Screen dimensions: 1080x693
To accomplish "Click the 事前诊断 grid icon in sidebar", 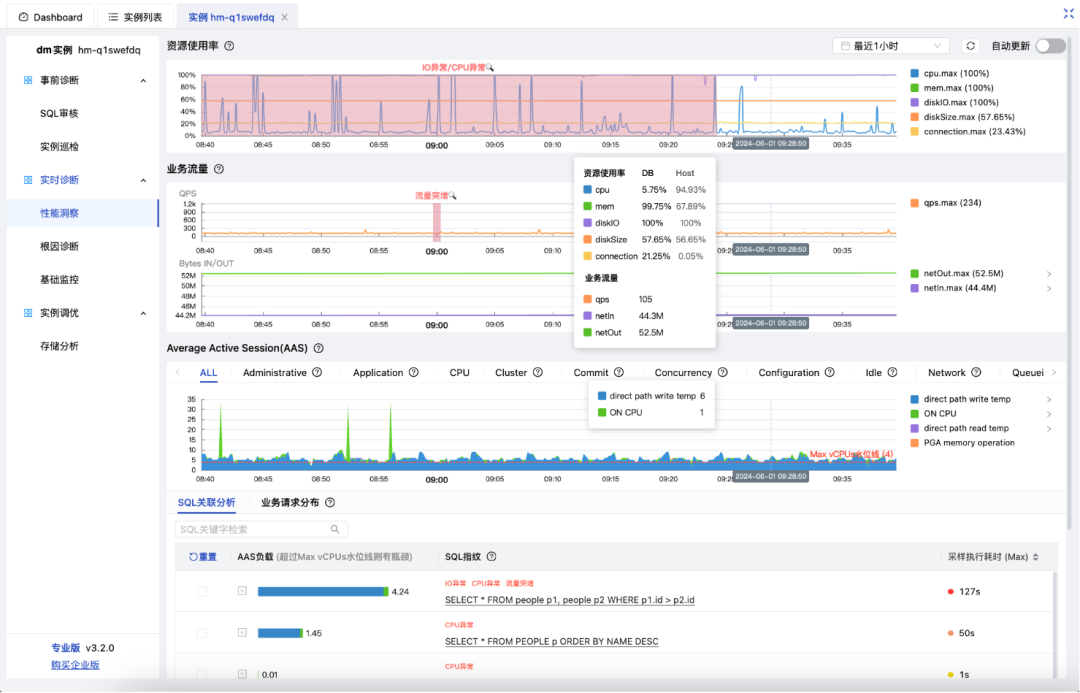I will click(28, 80).
